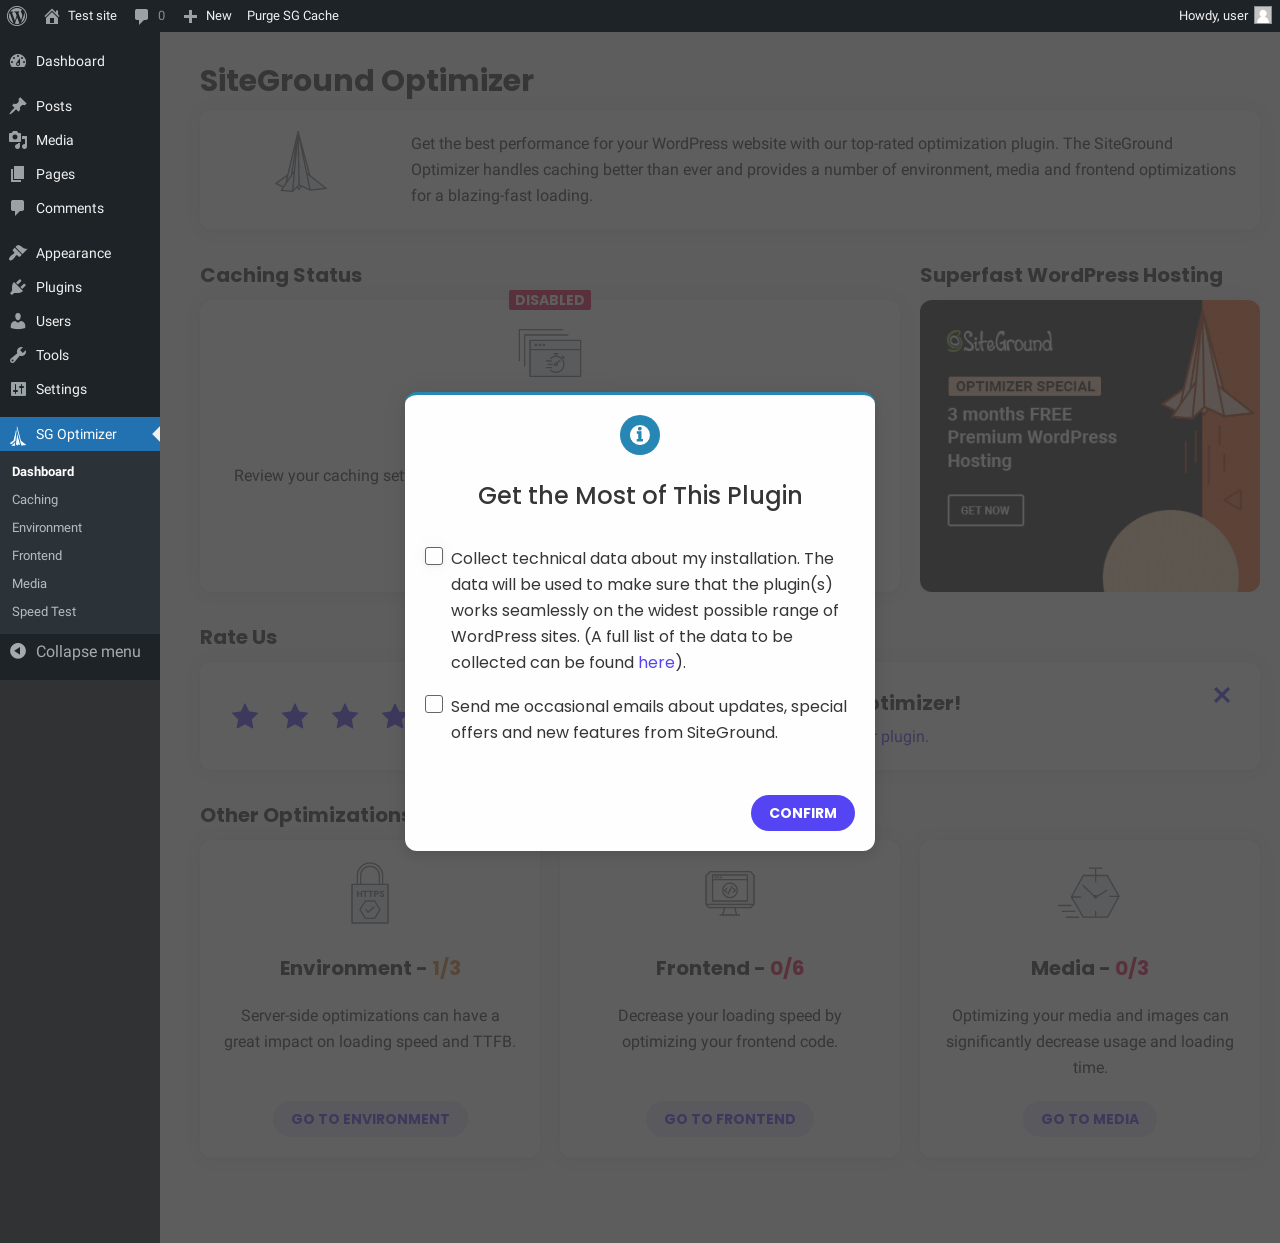Click the SiteGround hosting promo banner
The image size is (1280, 1243).
1090,446
